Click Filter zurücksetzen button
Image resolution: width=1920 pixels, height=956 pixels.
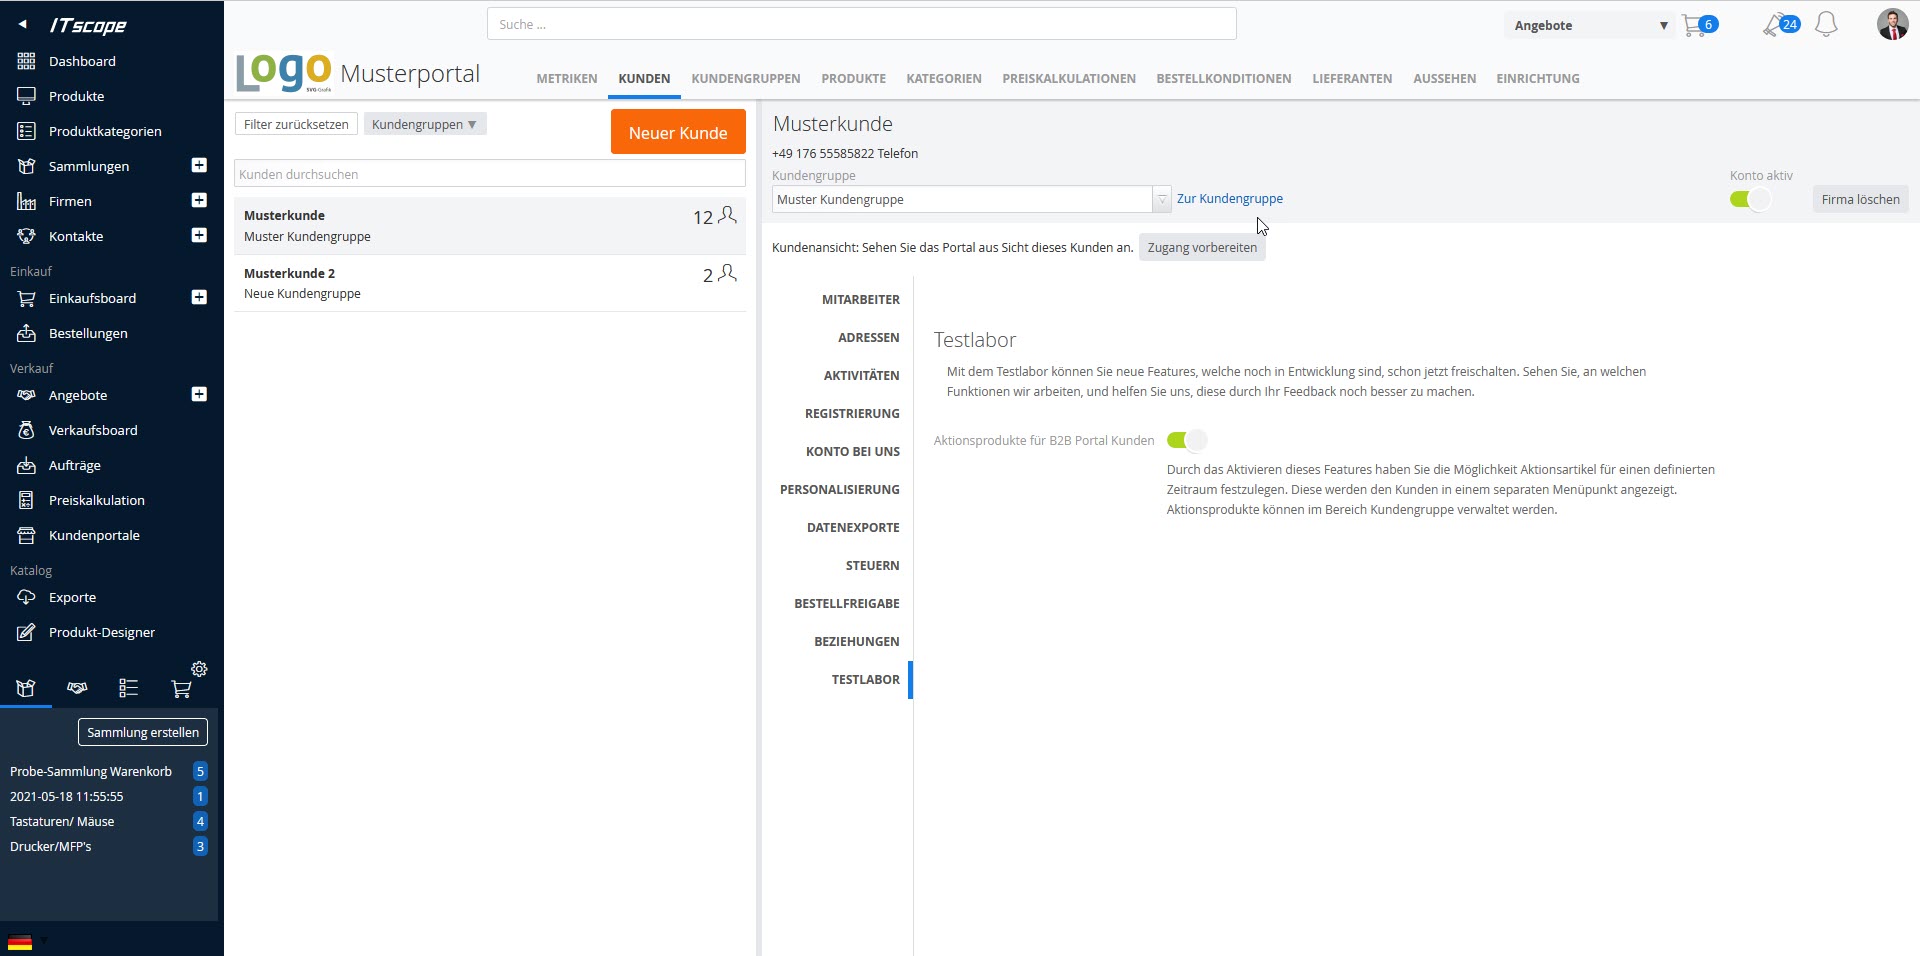(296, 124)
